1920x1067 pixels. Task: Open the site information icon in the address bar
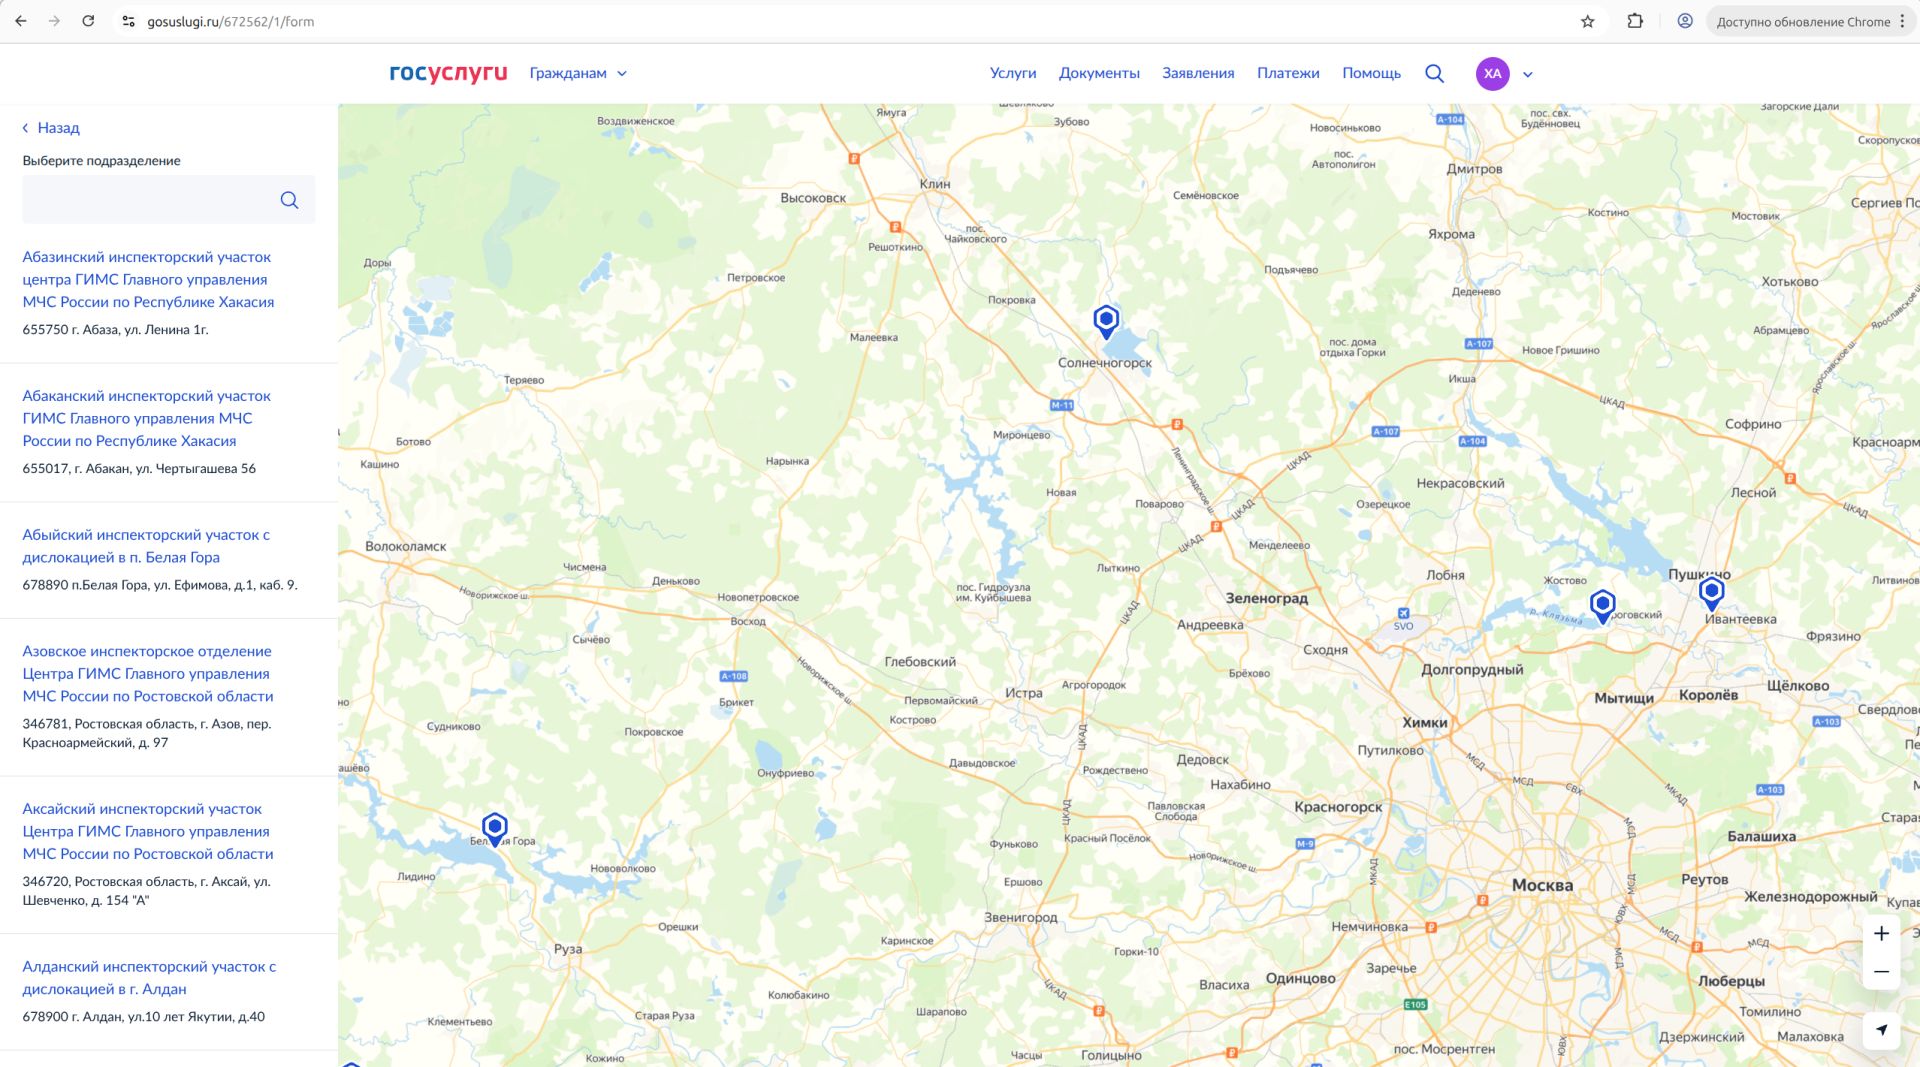pos(129,21)
